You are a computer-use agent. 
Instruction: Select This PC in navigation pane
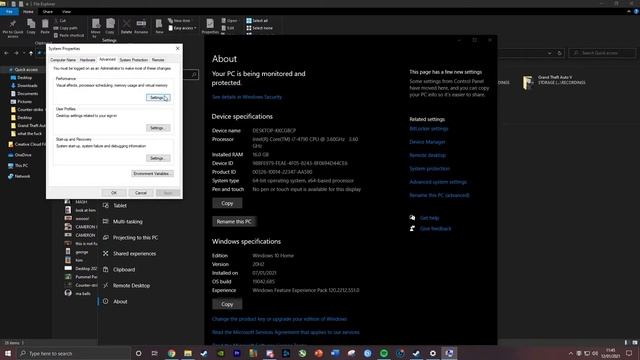18,166
